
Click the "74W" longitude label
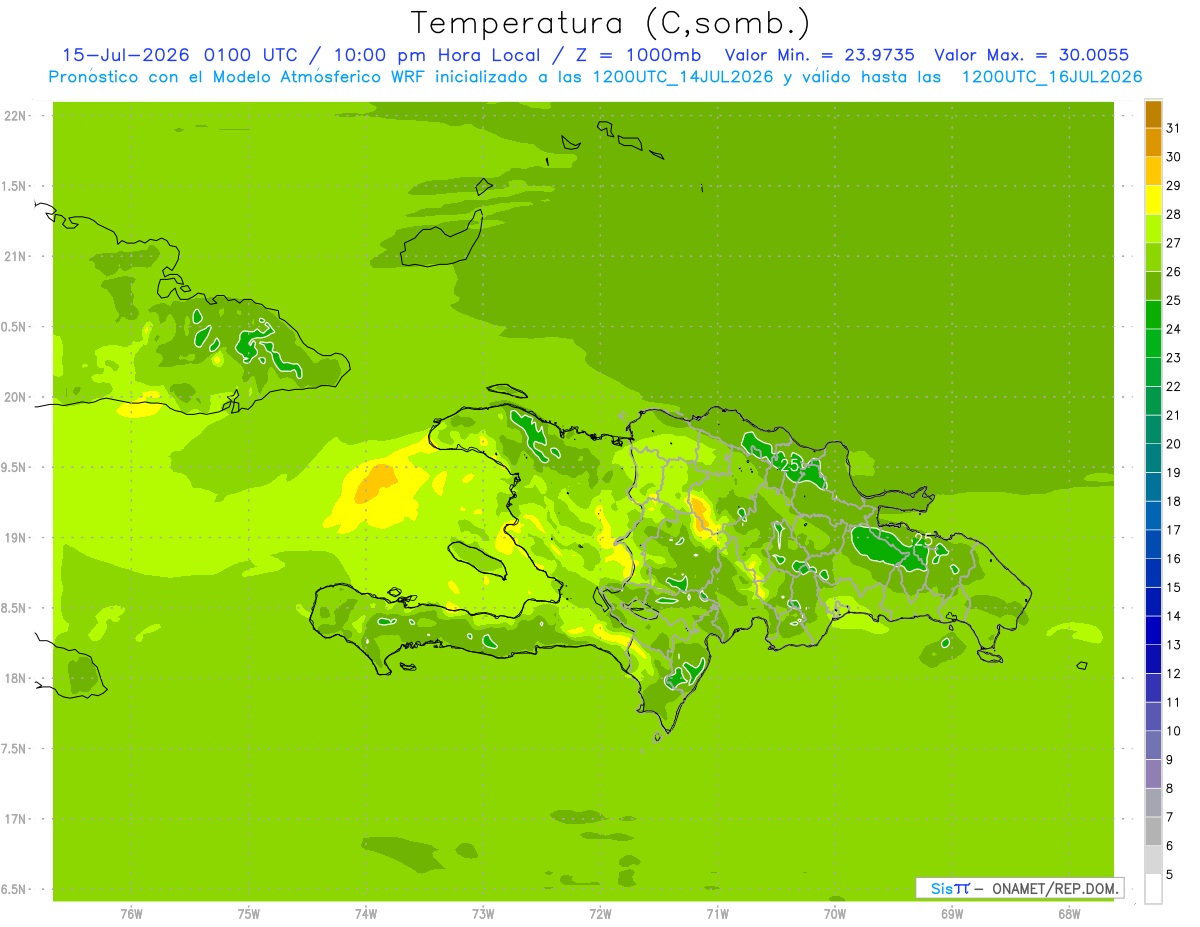366,913
